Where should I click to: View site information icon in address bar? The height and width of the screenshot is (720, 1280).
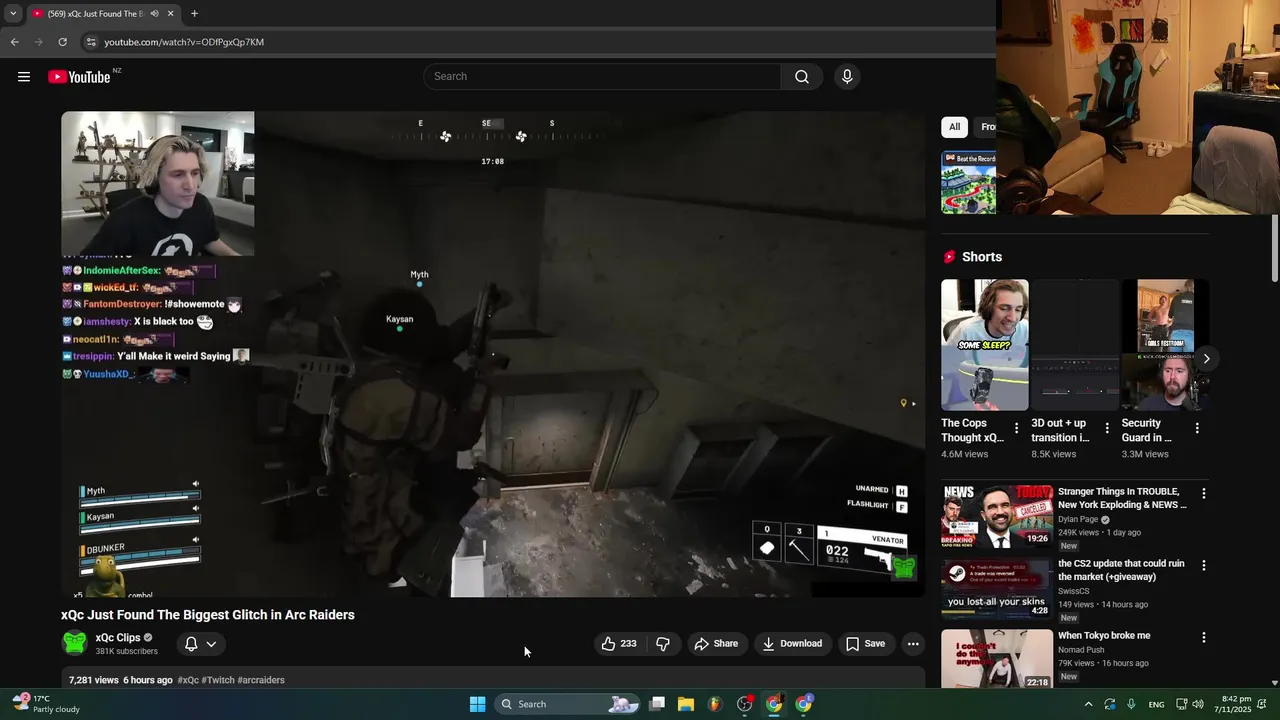tap(90, 42)
